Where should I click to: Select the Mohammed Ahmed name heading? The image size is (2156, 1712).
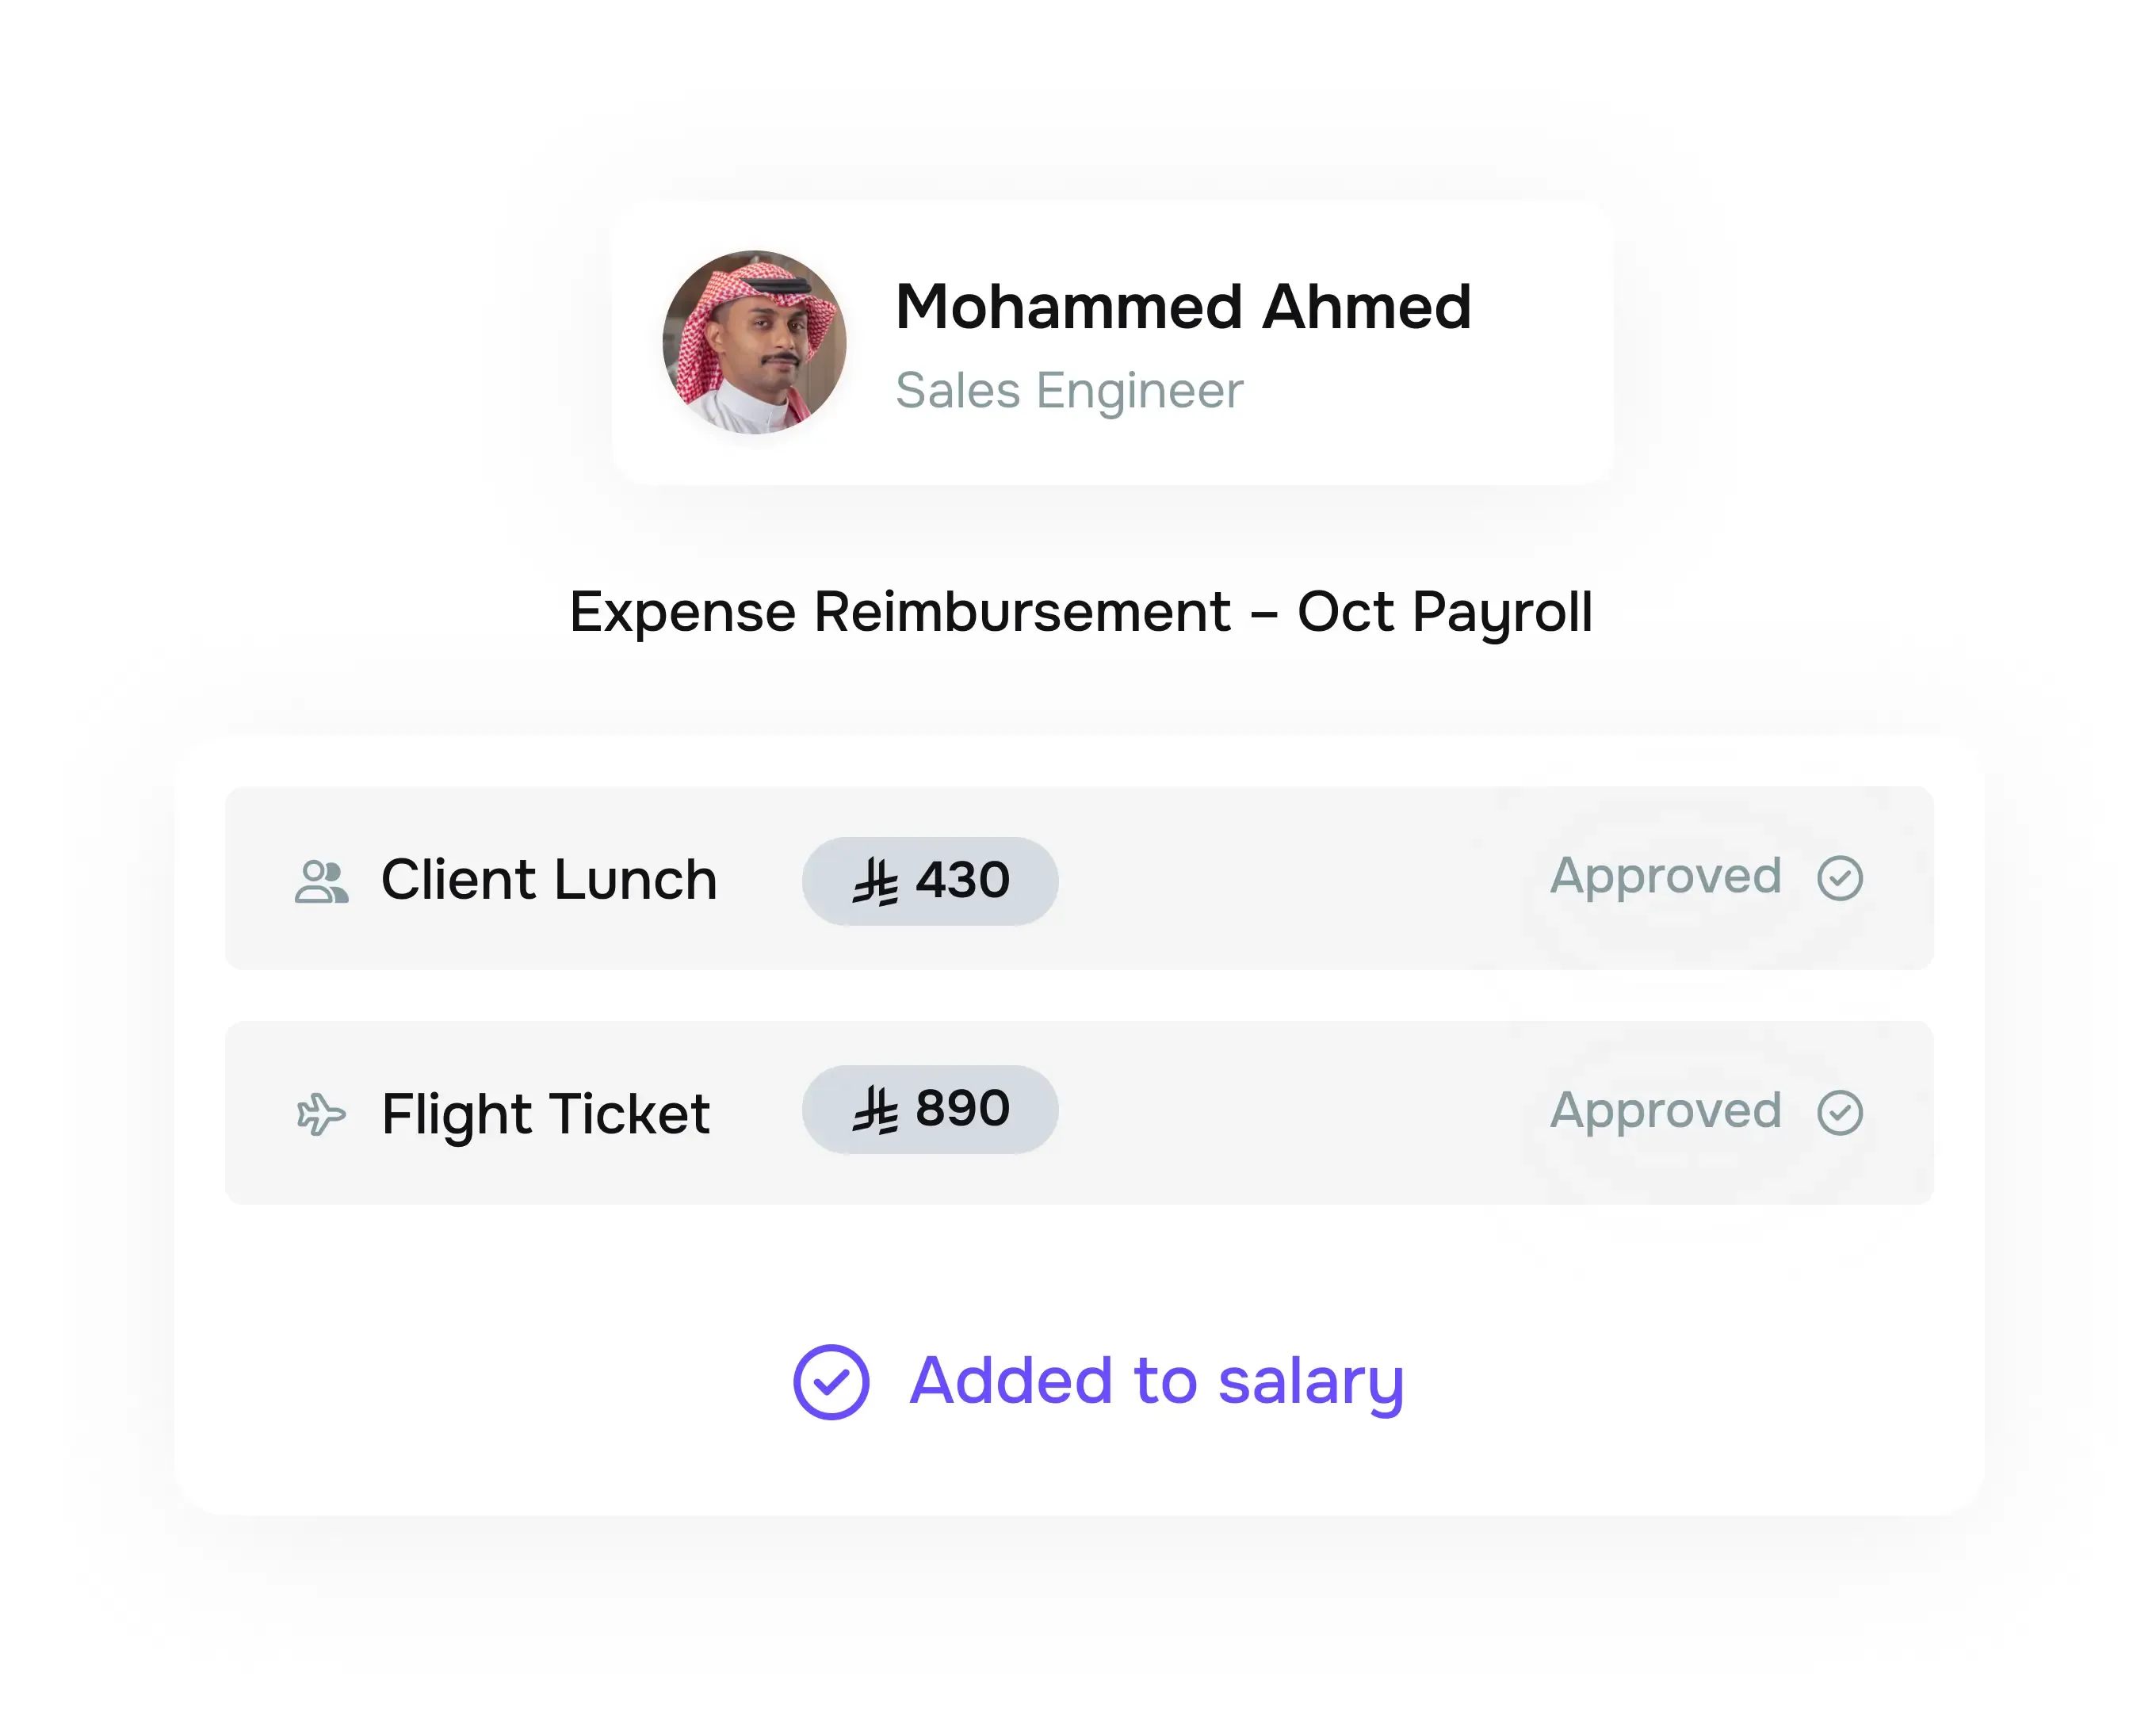pyautogui.click(x=1182, y=306)
